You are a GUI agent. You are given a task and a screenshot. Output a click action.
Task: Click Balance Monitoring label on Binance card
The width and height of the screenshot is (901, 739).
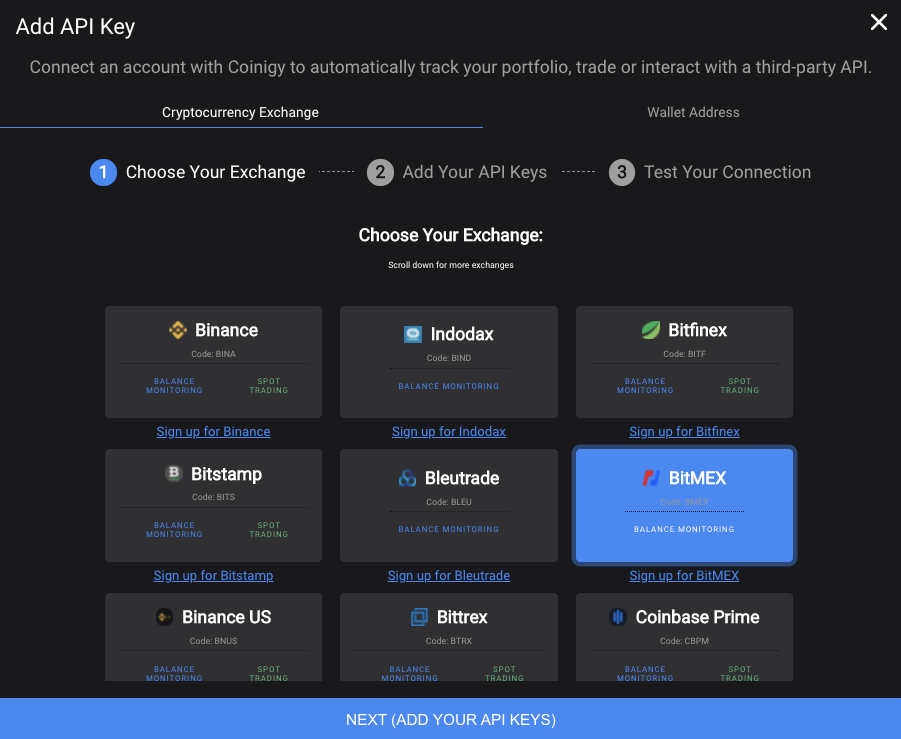pyautogui.click(x=174, y=386)
